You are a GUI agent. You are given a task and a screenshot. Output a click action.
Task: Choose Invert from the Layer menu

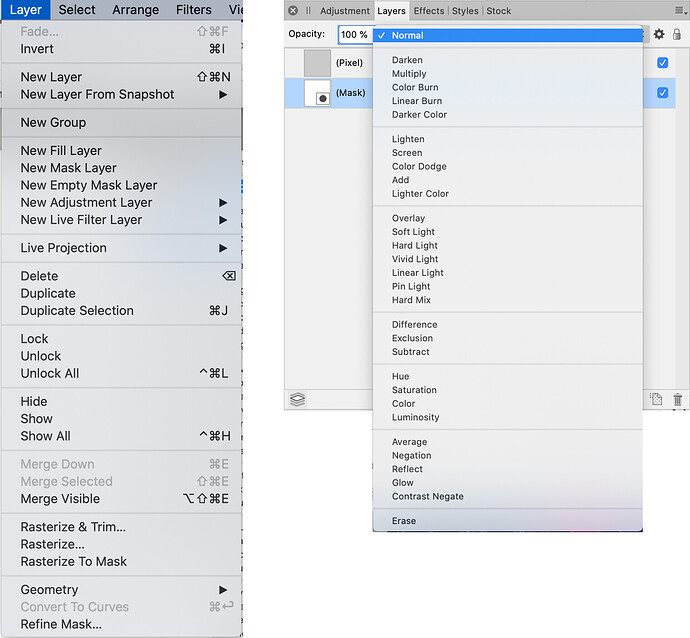(x=122, y=49)
